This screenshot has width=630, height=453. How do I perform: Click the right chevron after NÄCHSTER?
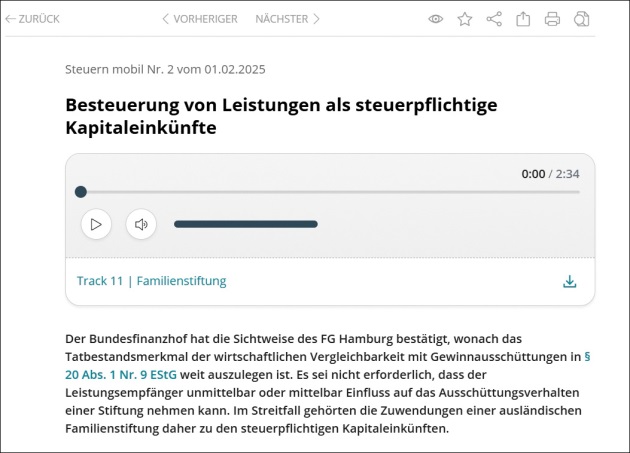pos(316,19)
